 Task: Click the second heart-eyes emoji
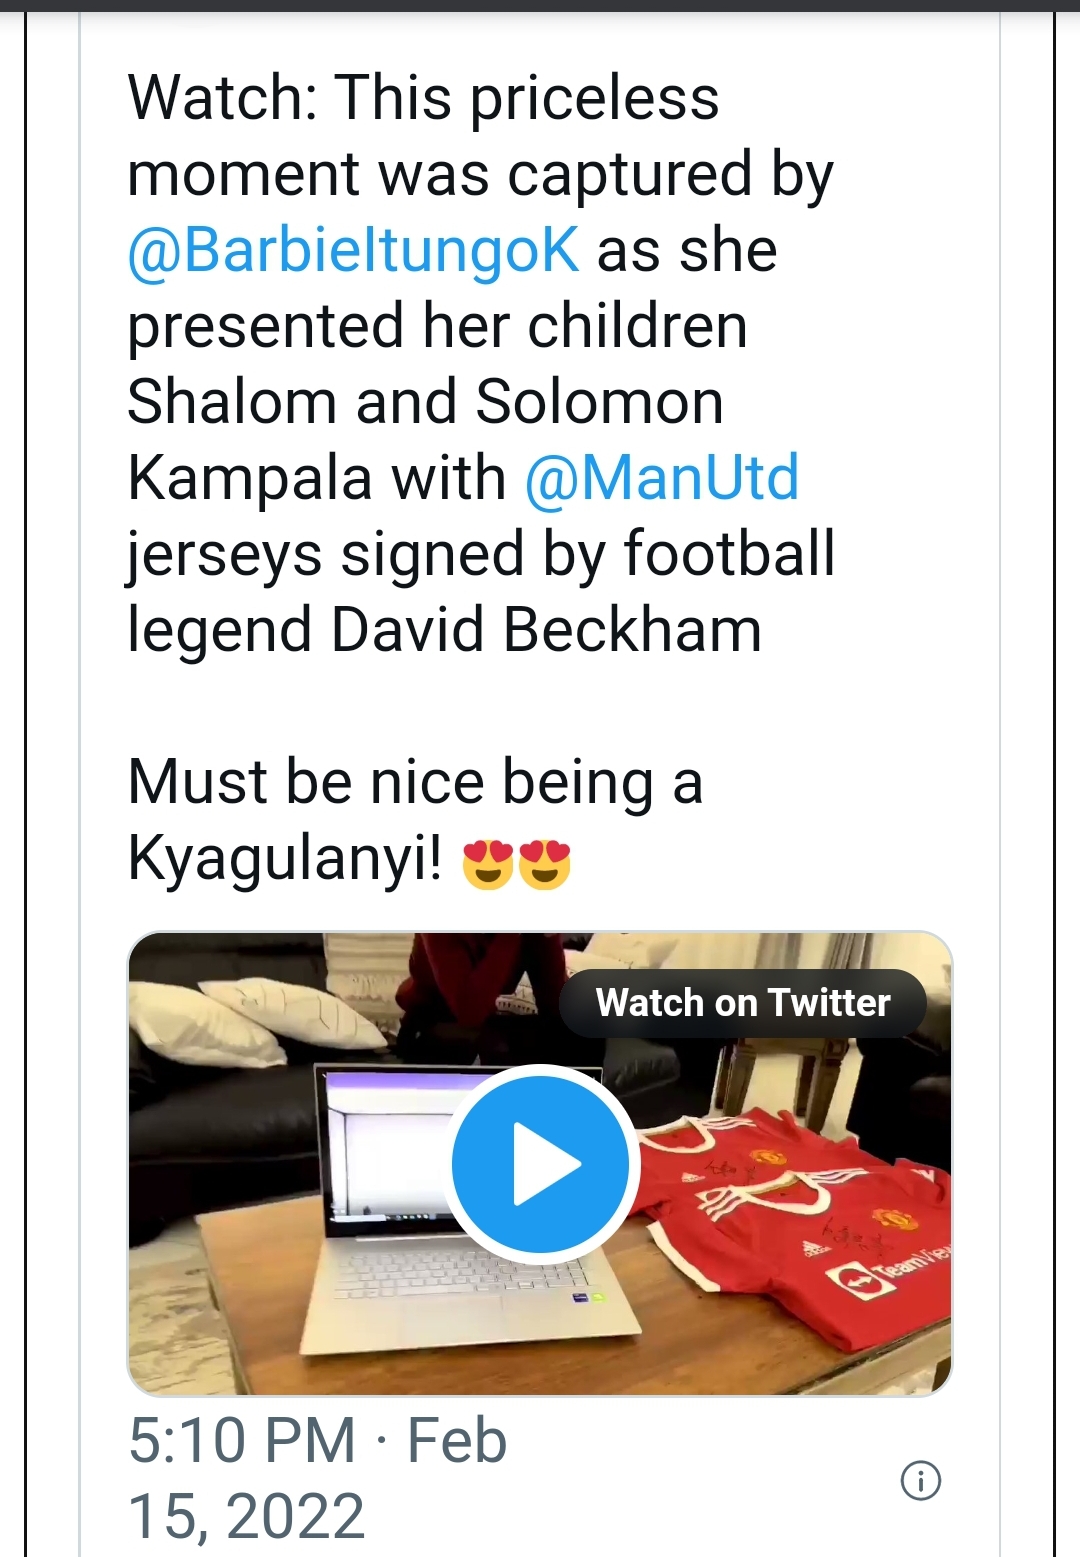tap(545, 863)
